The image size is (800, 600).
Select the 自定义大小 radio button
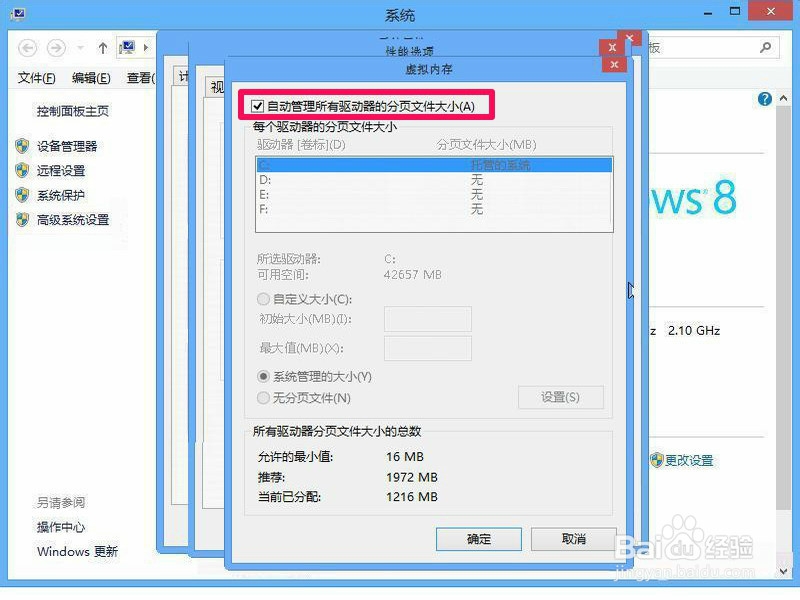[x=263, y=299]
